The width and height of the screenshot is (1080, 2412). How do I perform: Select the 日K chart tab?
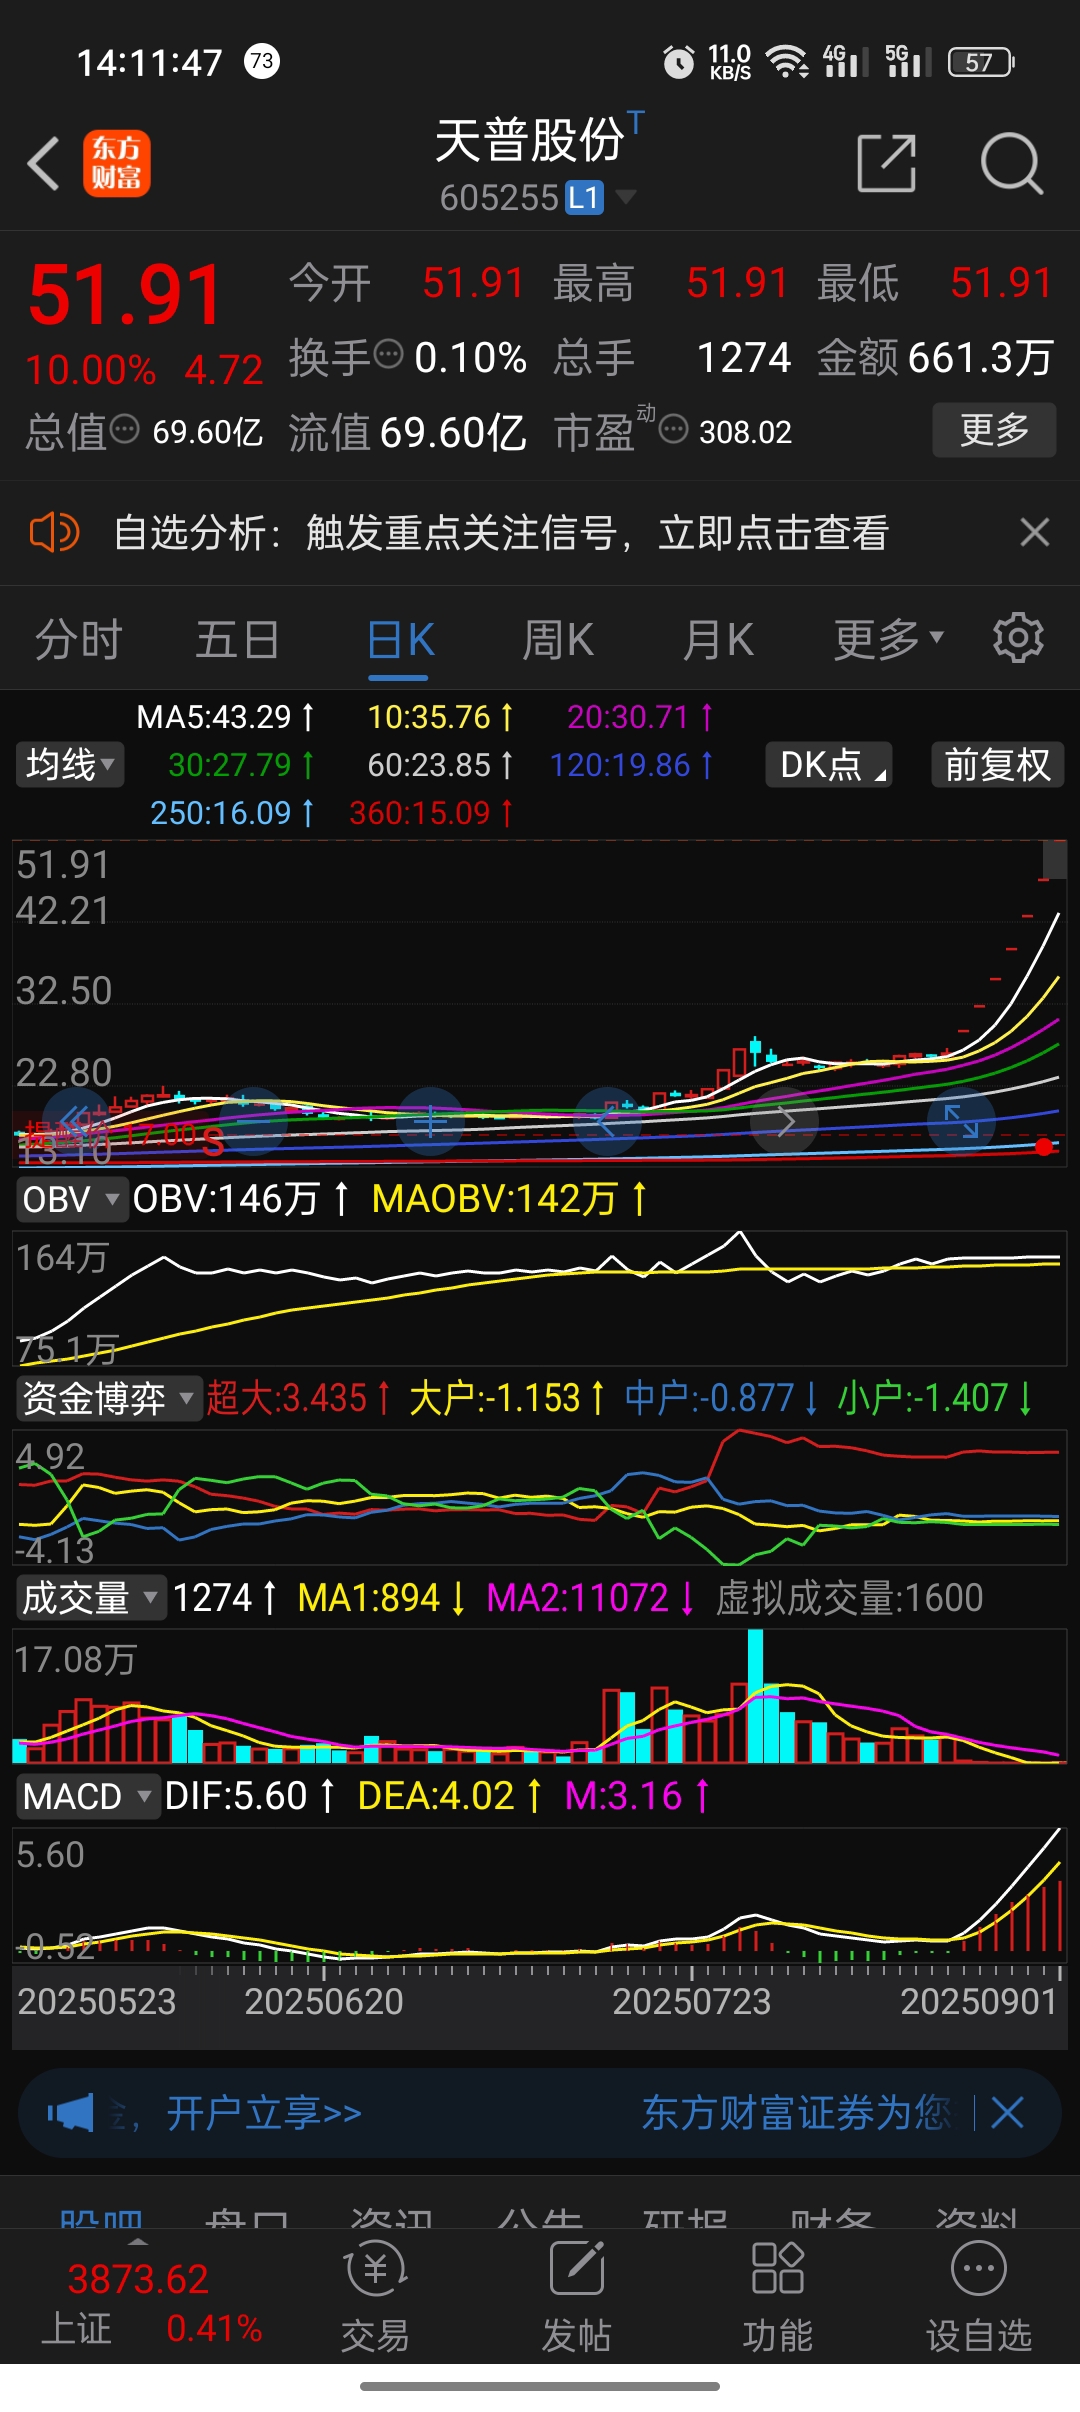(400, 640)
